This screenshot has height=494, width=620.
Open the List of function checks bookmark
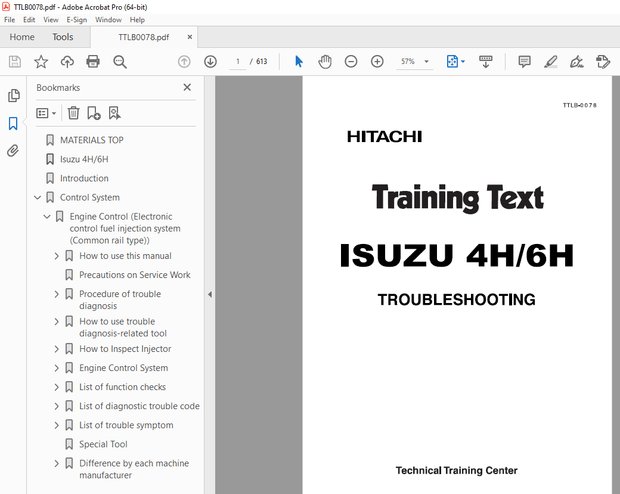tap(123, 387)
